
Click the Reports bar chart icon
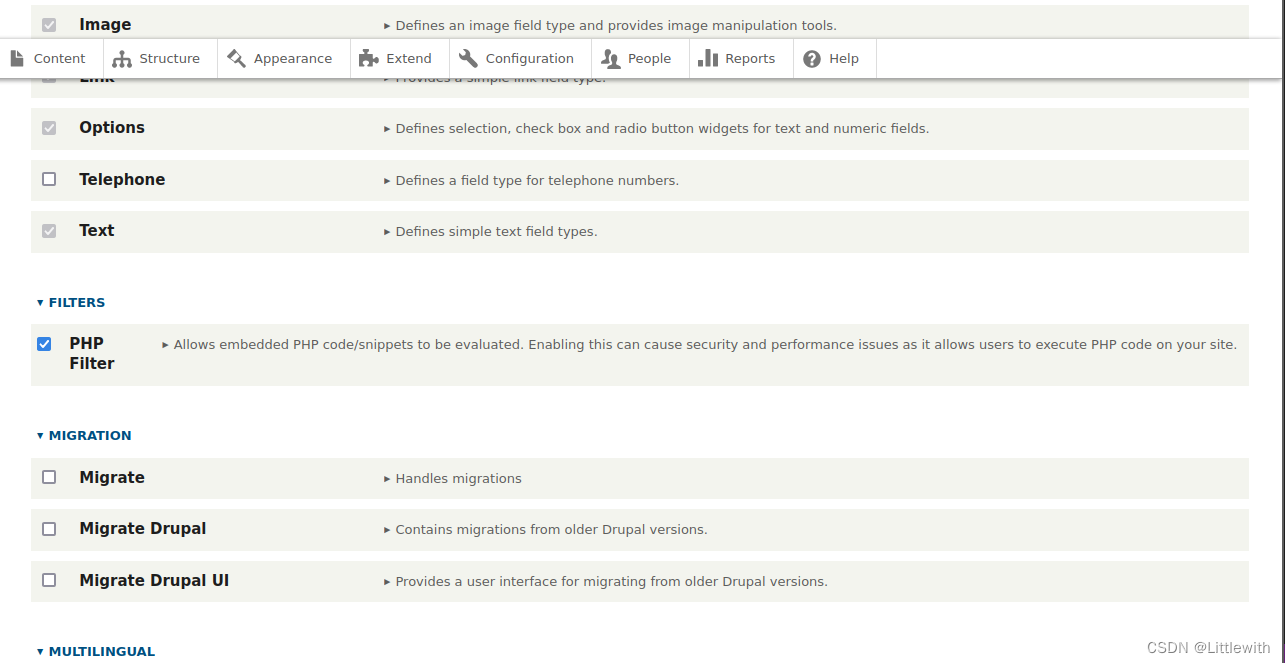[708, 59]
